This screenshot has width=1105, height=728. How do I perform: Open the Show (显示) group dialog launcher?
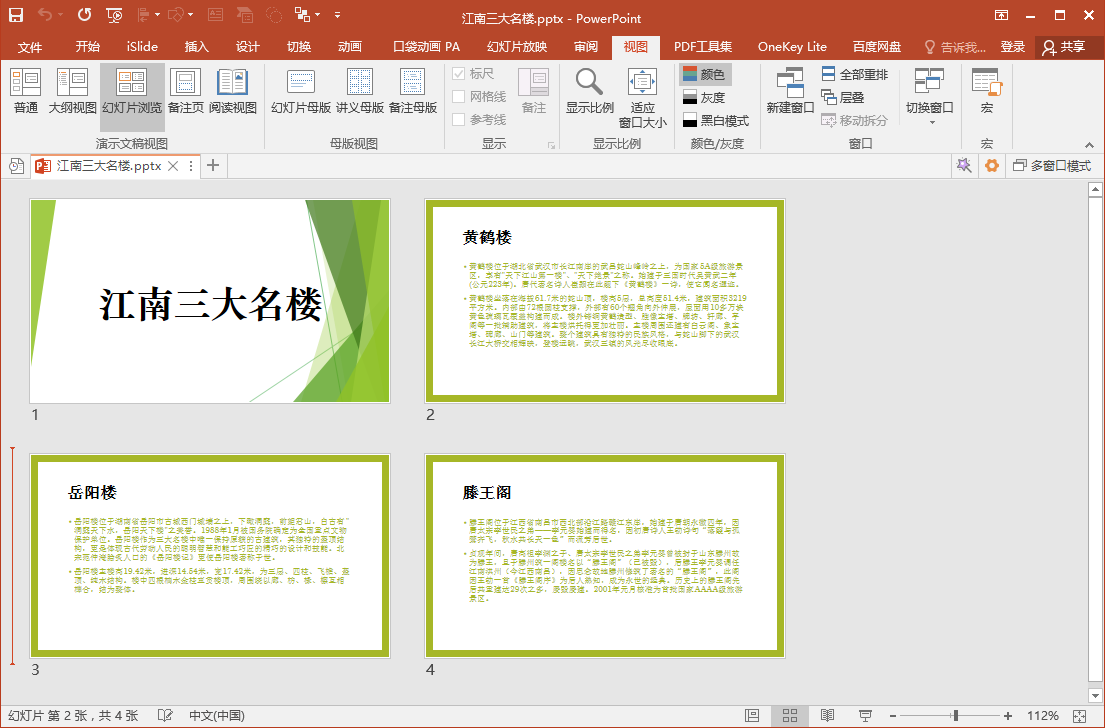pos(551,146)
